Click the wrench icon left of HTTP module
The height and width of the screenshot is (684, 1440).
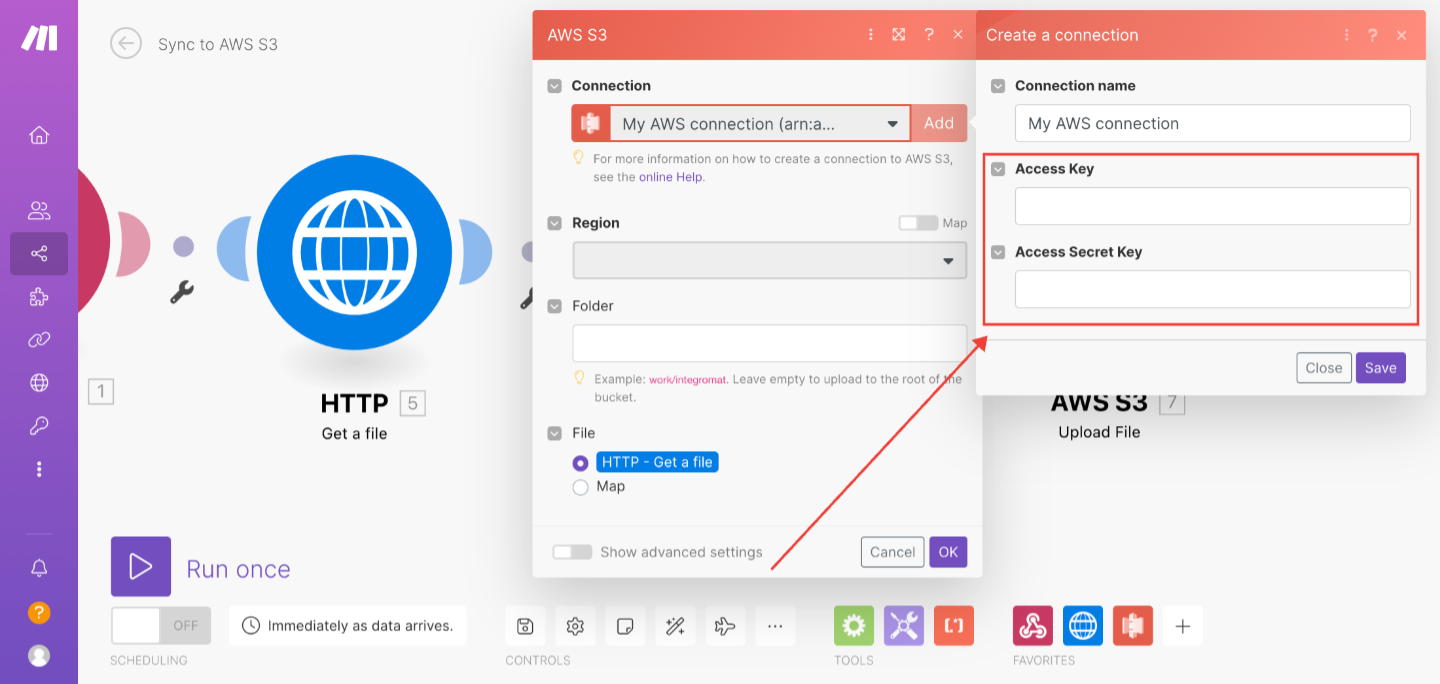click(182, 292)
